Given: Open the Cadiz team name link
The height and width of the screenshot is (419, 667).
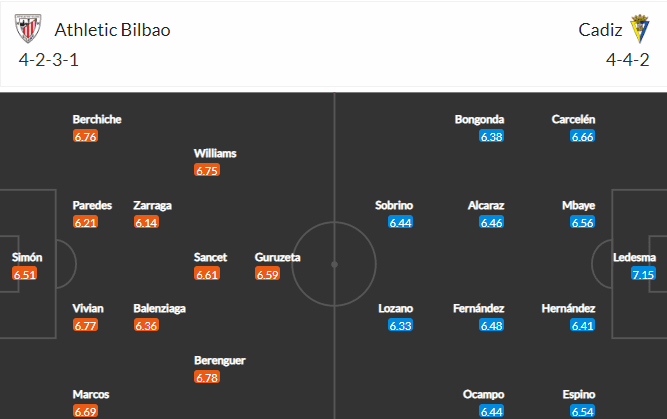Looking at the screenshot, I should coord(600,30).
